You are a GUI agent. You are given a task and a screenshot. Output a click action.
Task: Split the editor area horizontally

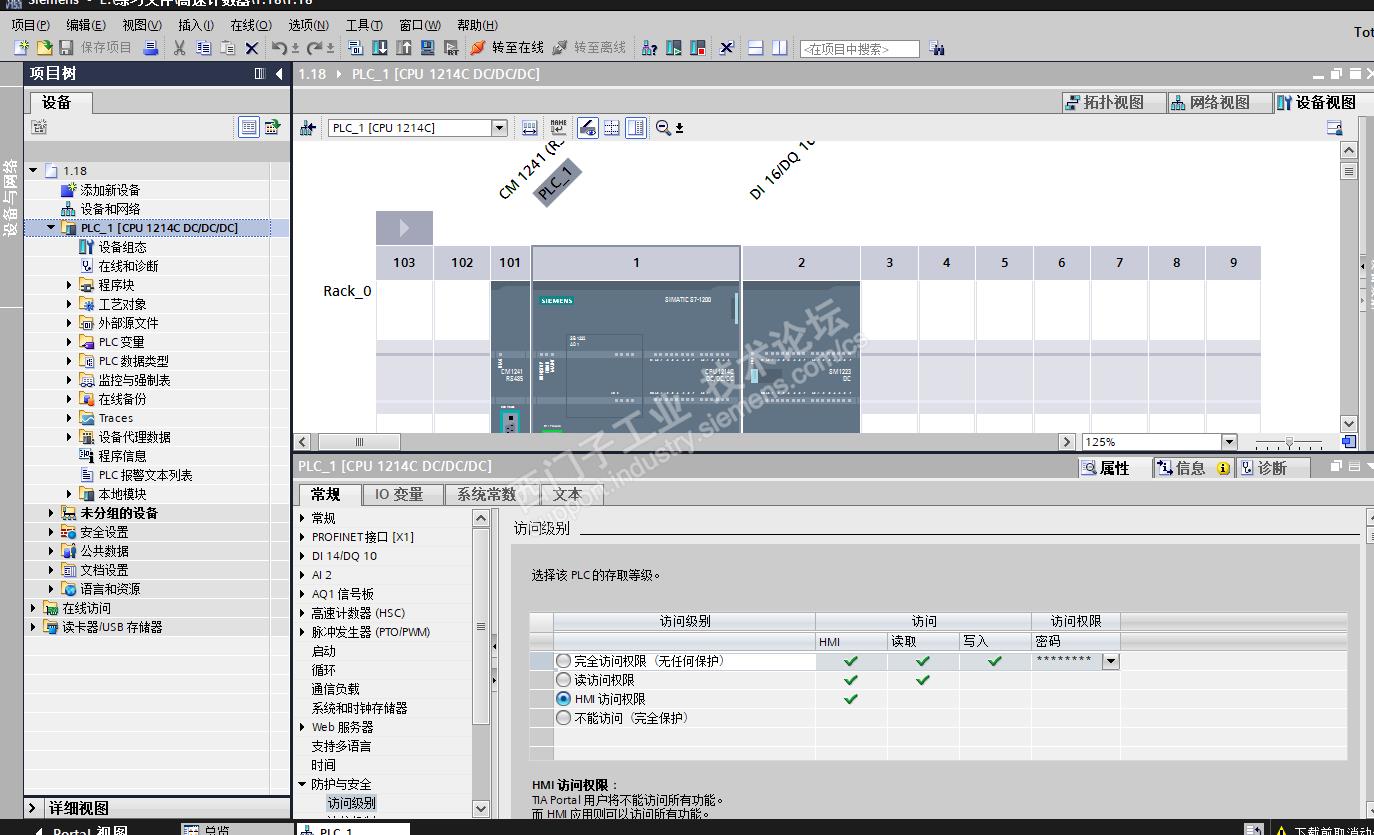(756, 48)
